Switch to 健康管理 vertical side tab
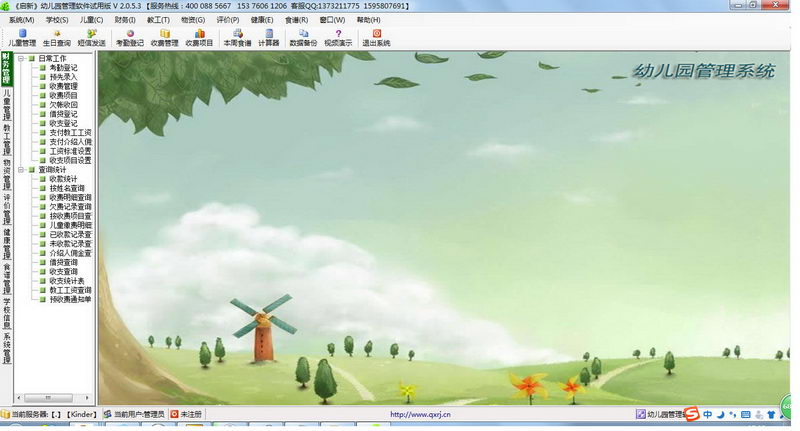This screenshot has height=431, width=800. pyautogui.click(x=7, y=244)
